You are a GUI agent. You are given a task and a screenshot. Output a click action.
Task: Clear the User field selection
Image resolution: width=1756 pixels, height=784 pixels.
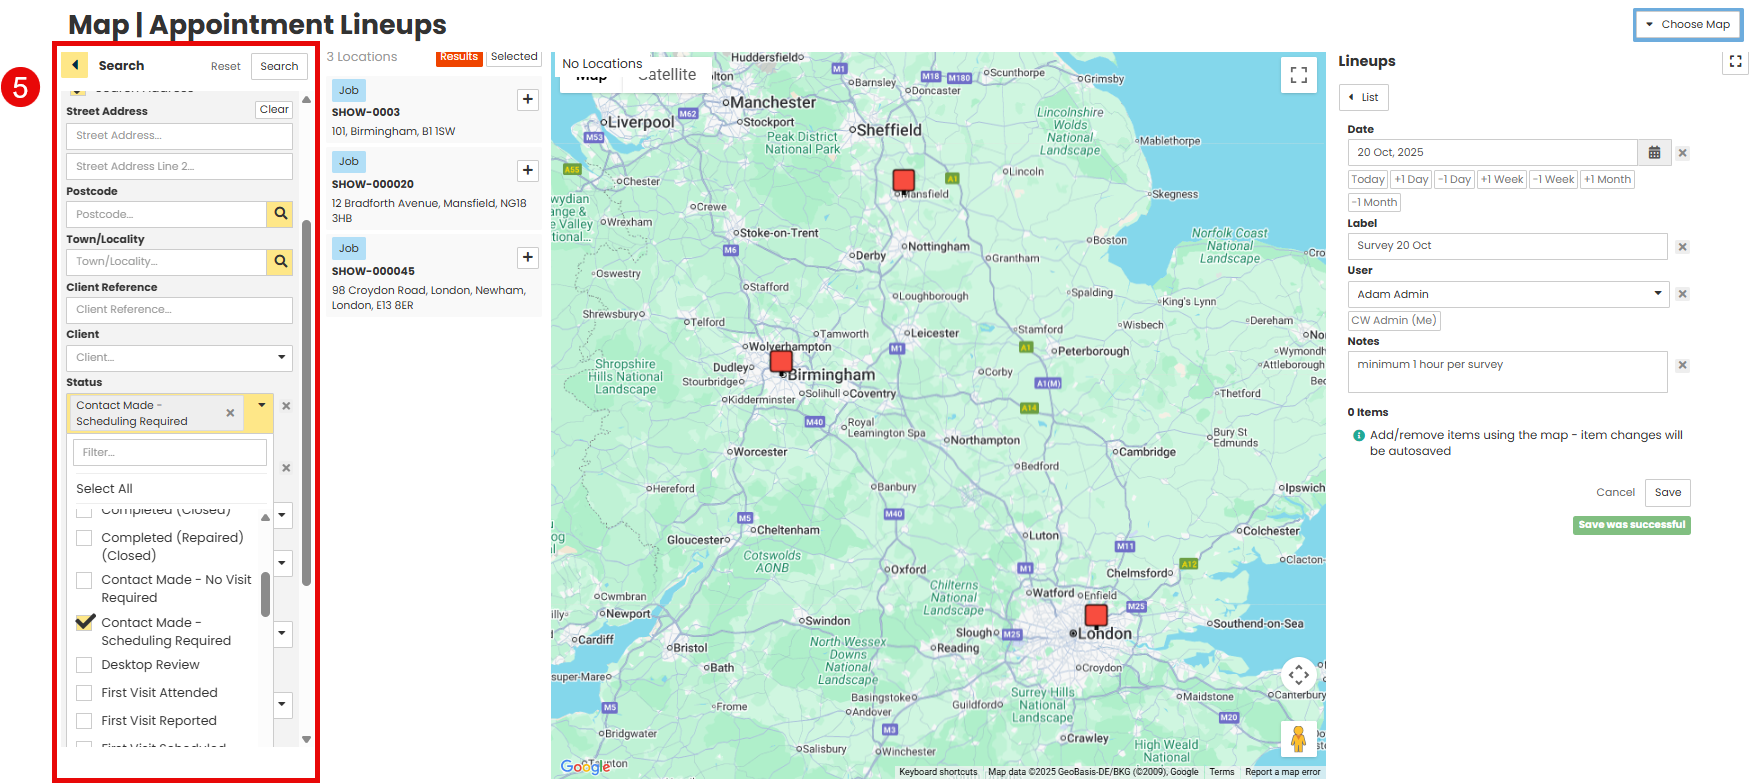click(x=1683, y=294)
